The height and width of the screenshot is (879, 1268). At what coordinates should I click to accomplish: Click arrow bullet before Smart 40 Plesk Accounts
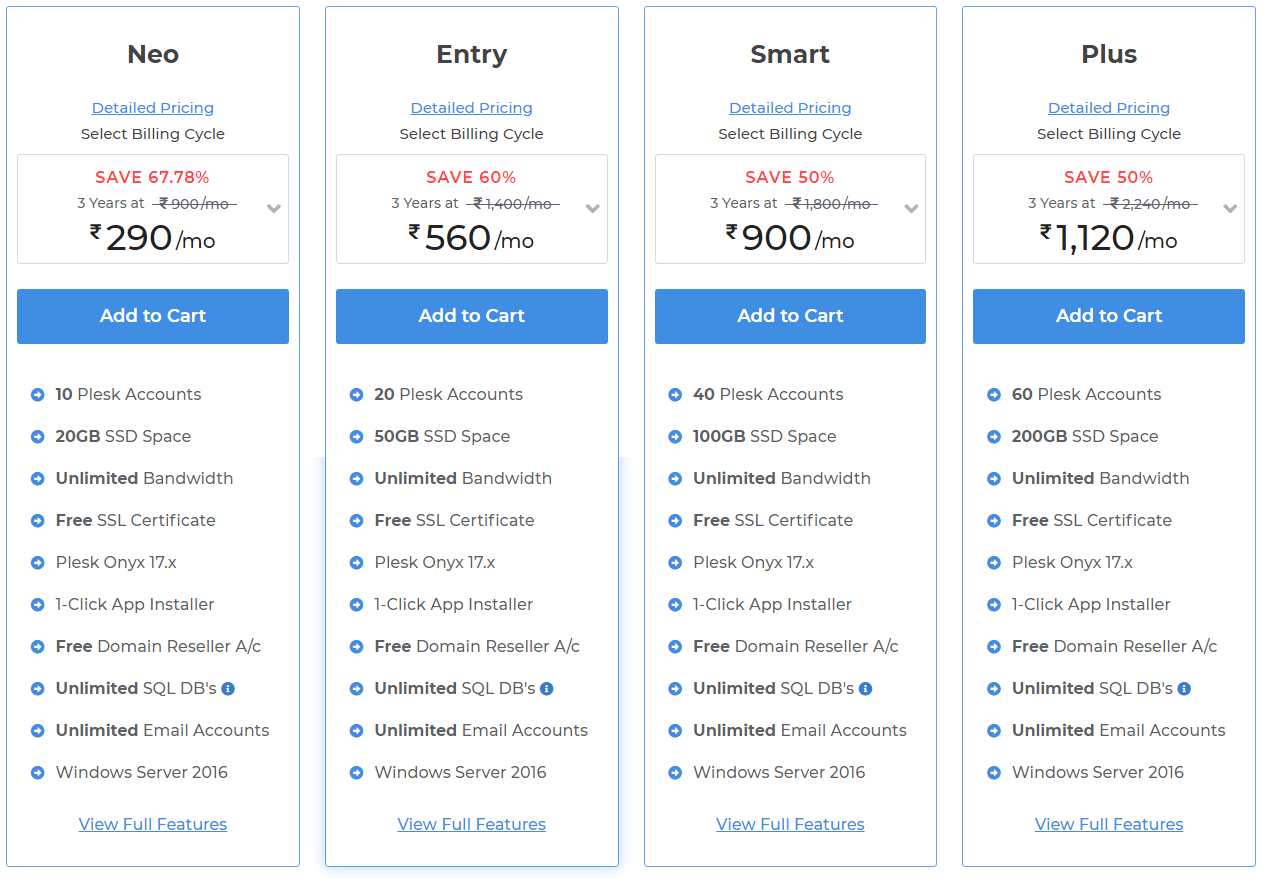pos(675,395)
